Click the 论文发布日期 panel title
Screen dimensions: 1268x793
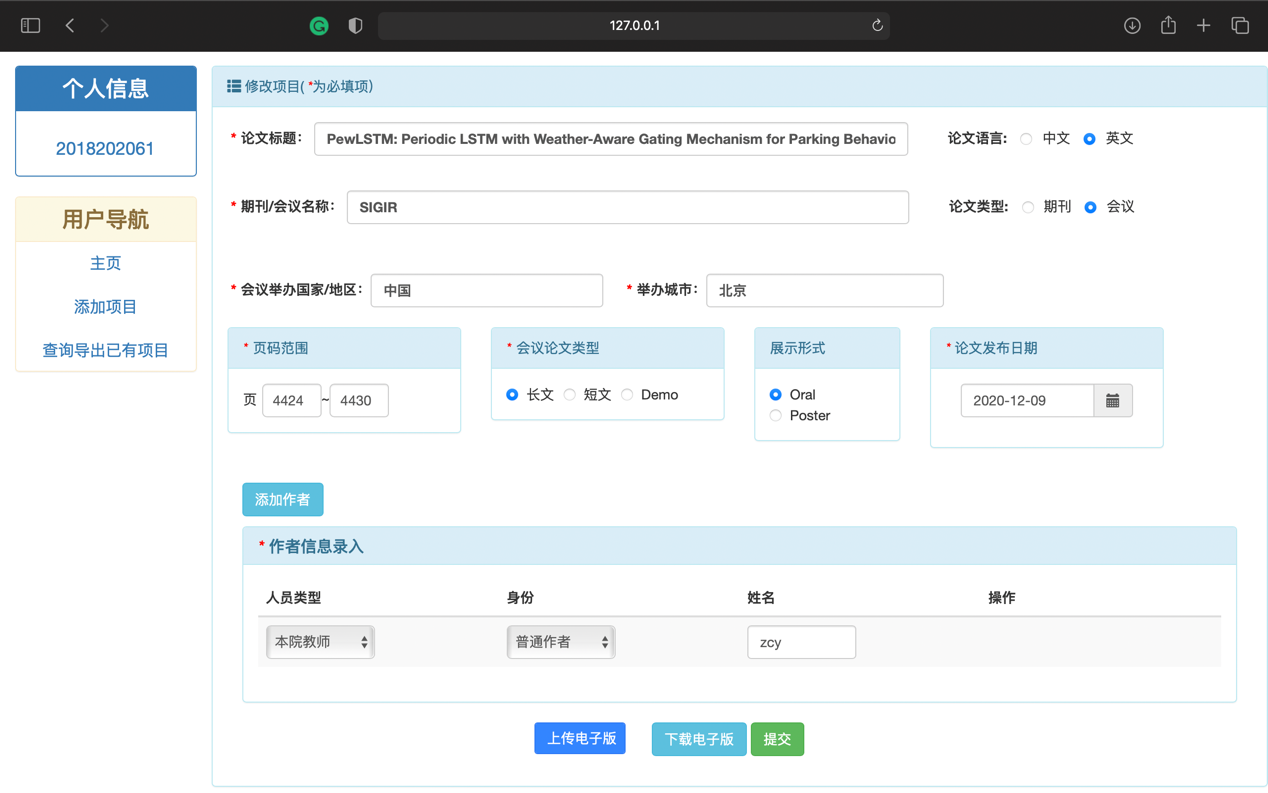[996, 348]
